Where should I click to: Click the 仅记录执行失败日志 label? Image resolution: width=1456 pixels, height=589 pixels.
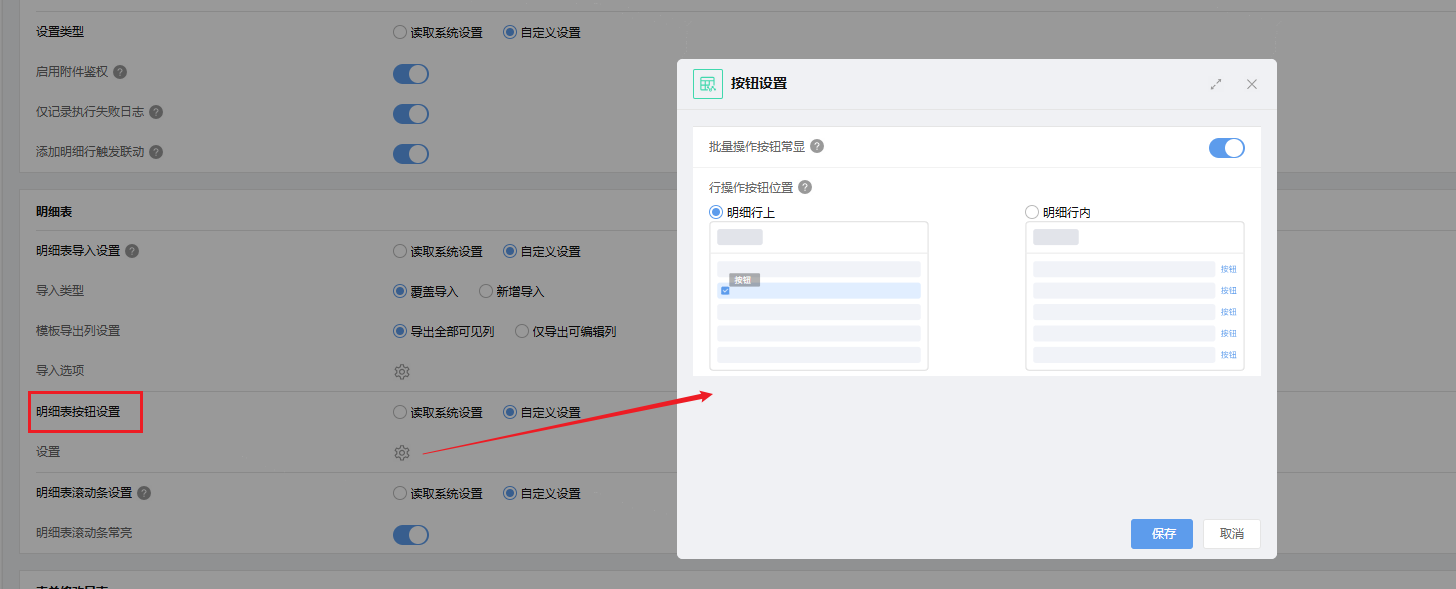[90, 112]
